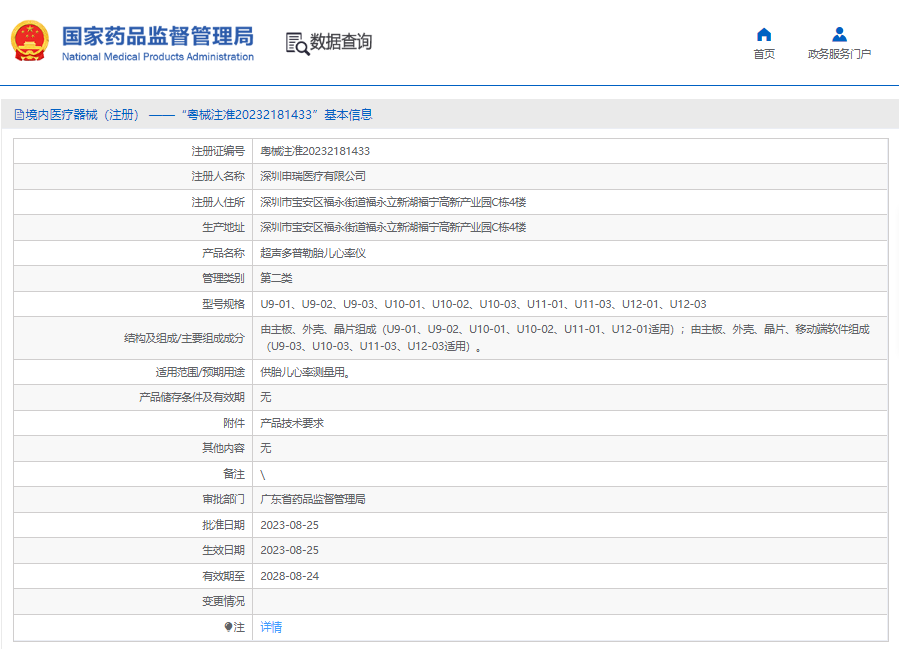The height and width of the screenshot is (649, 899).
Task: Click the 国家药品监督管理局 title
Action: point(158,36)
